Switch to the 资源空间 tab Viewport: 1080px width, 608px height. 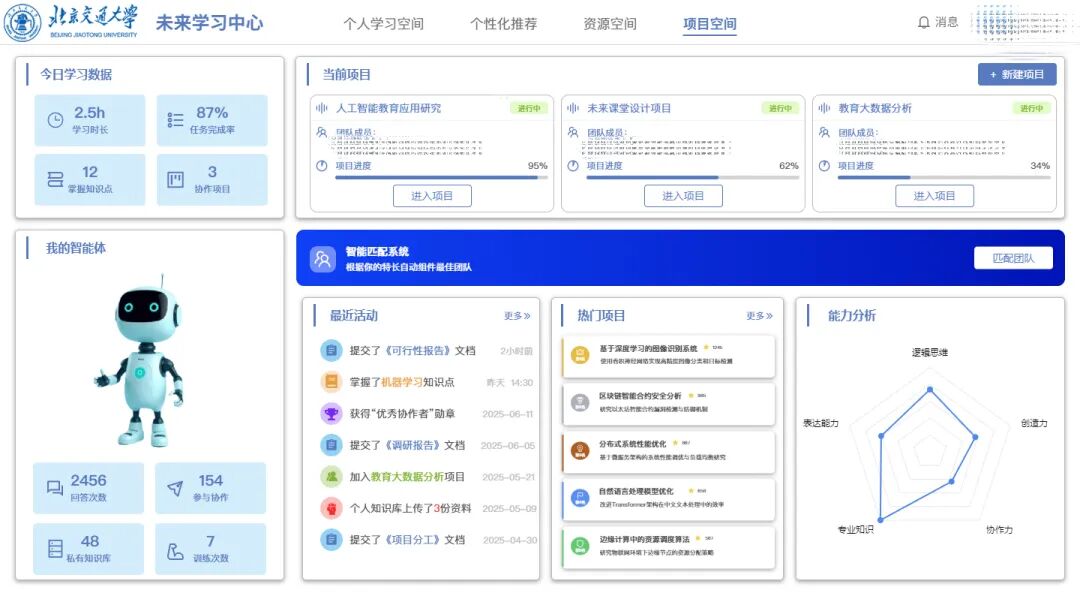pos(609,24)
